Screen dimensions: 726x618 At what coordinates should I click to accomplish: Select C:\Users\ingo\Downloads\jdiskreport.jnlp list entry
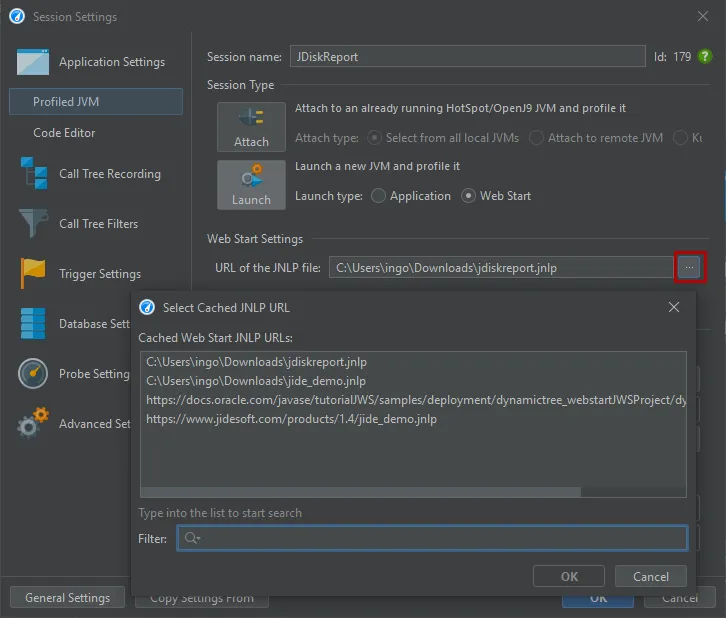click(x=413, y=362)
